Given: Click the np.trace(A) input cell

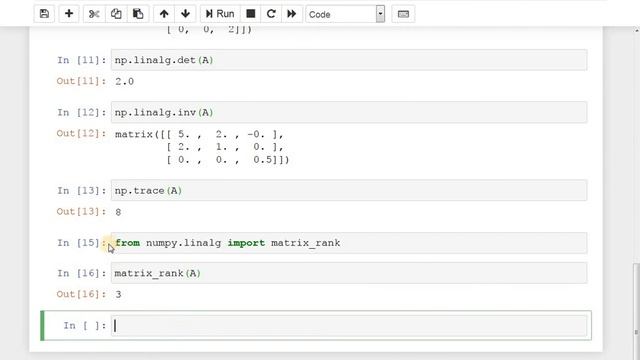Looking at the screenshot, I should [x=349, y=191].
